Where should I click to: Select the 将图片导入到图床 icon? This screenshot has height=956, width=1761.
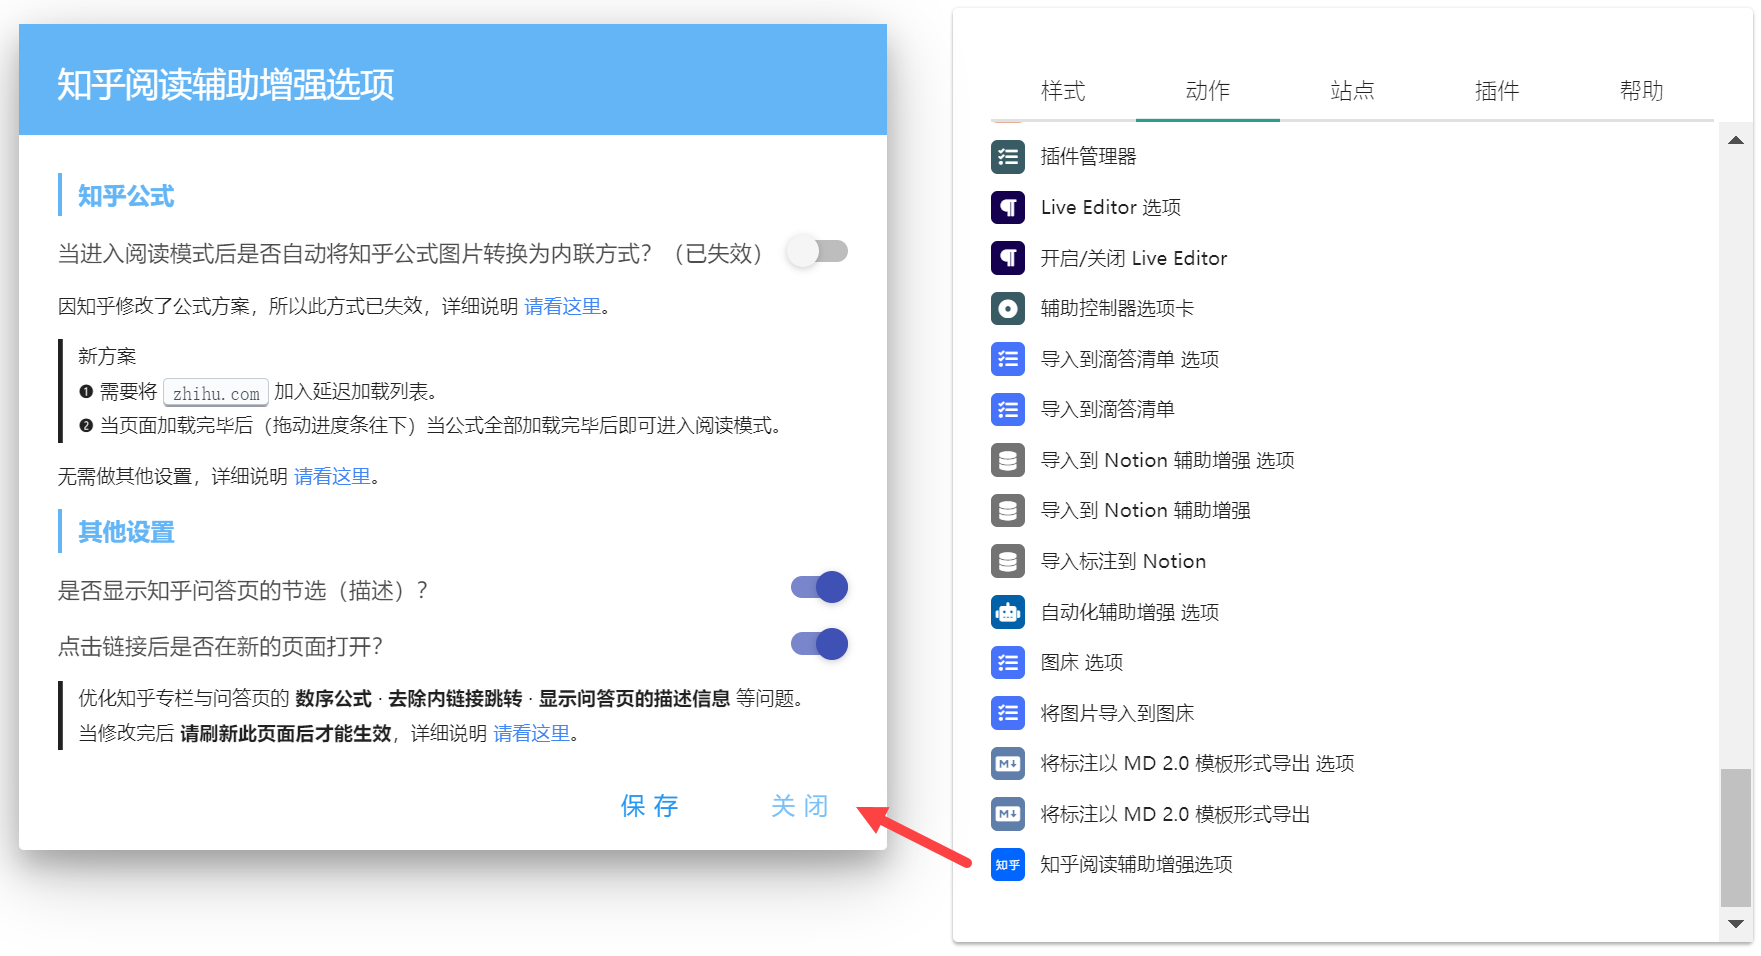(x=1008, y=713)
